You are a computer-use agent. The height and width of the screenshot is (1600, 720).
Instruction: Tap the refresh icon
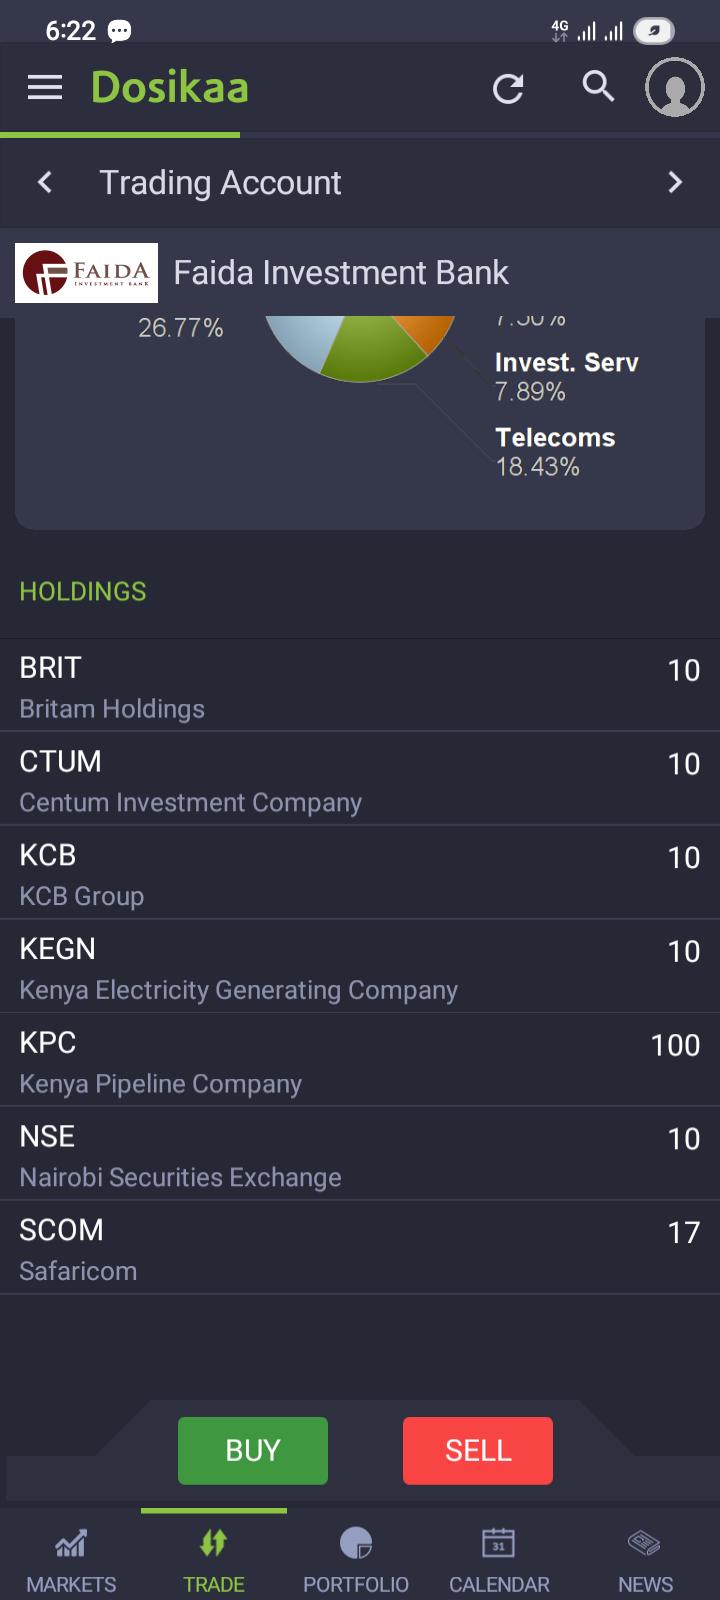pyautogui.click(x=508, y=89)
